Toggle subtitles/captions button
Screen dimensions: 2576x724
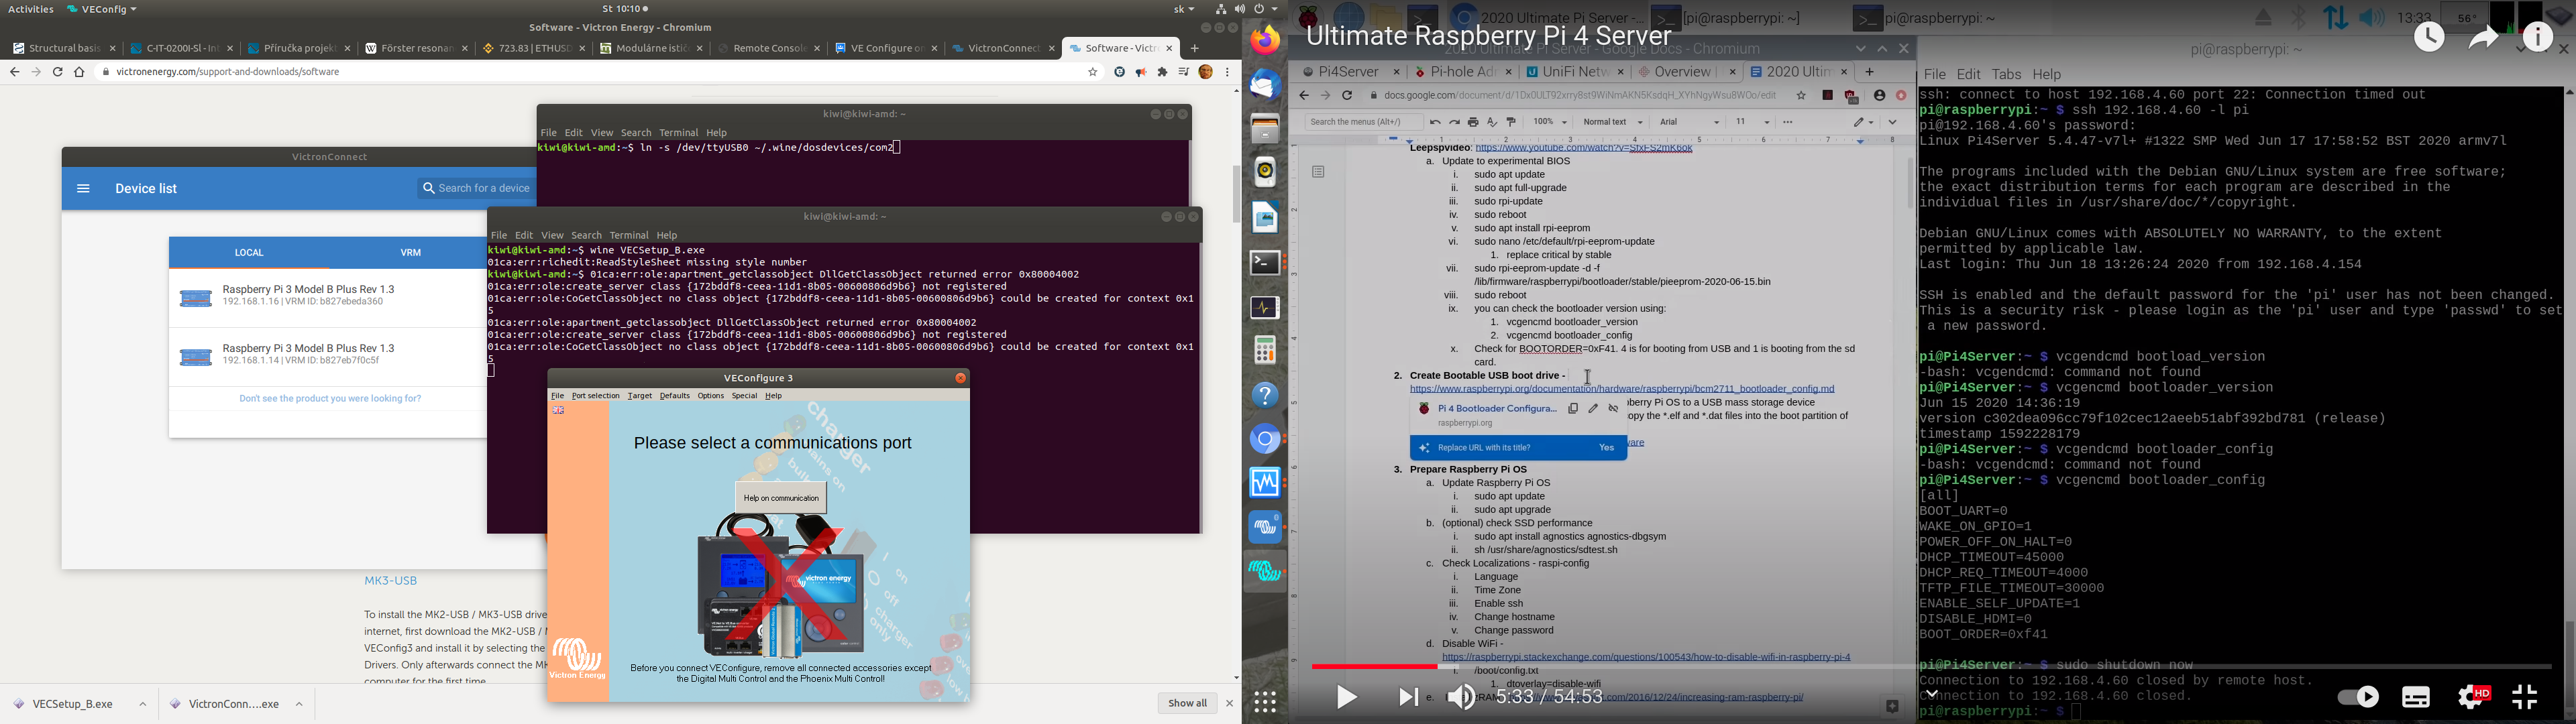(x=2416, y=697)
